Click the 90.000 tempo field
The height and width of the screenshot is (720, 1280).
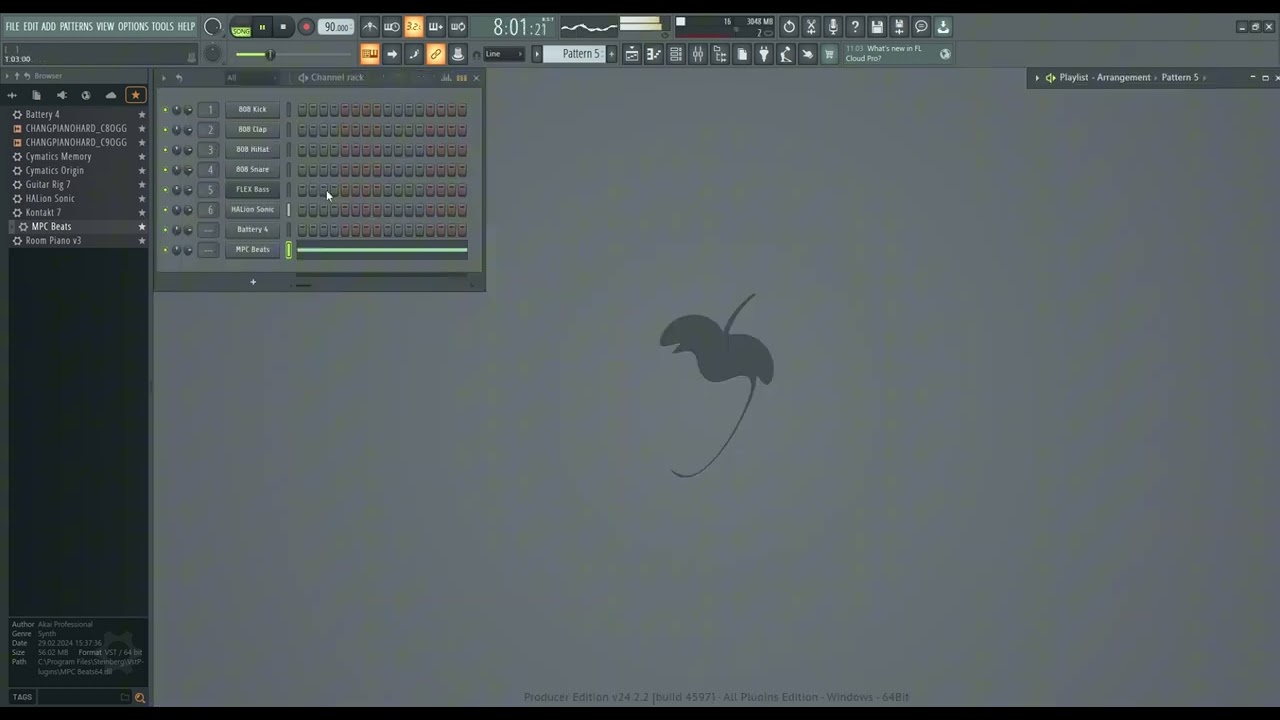336,27
